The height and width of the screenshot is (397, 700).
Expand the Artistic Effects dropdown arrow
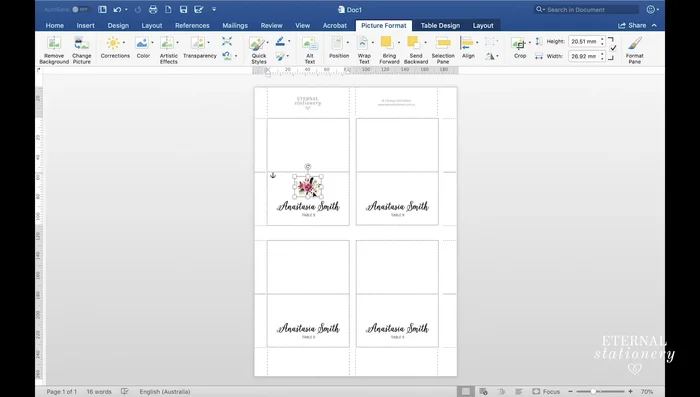click(x=177, y=43)
